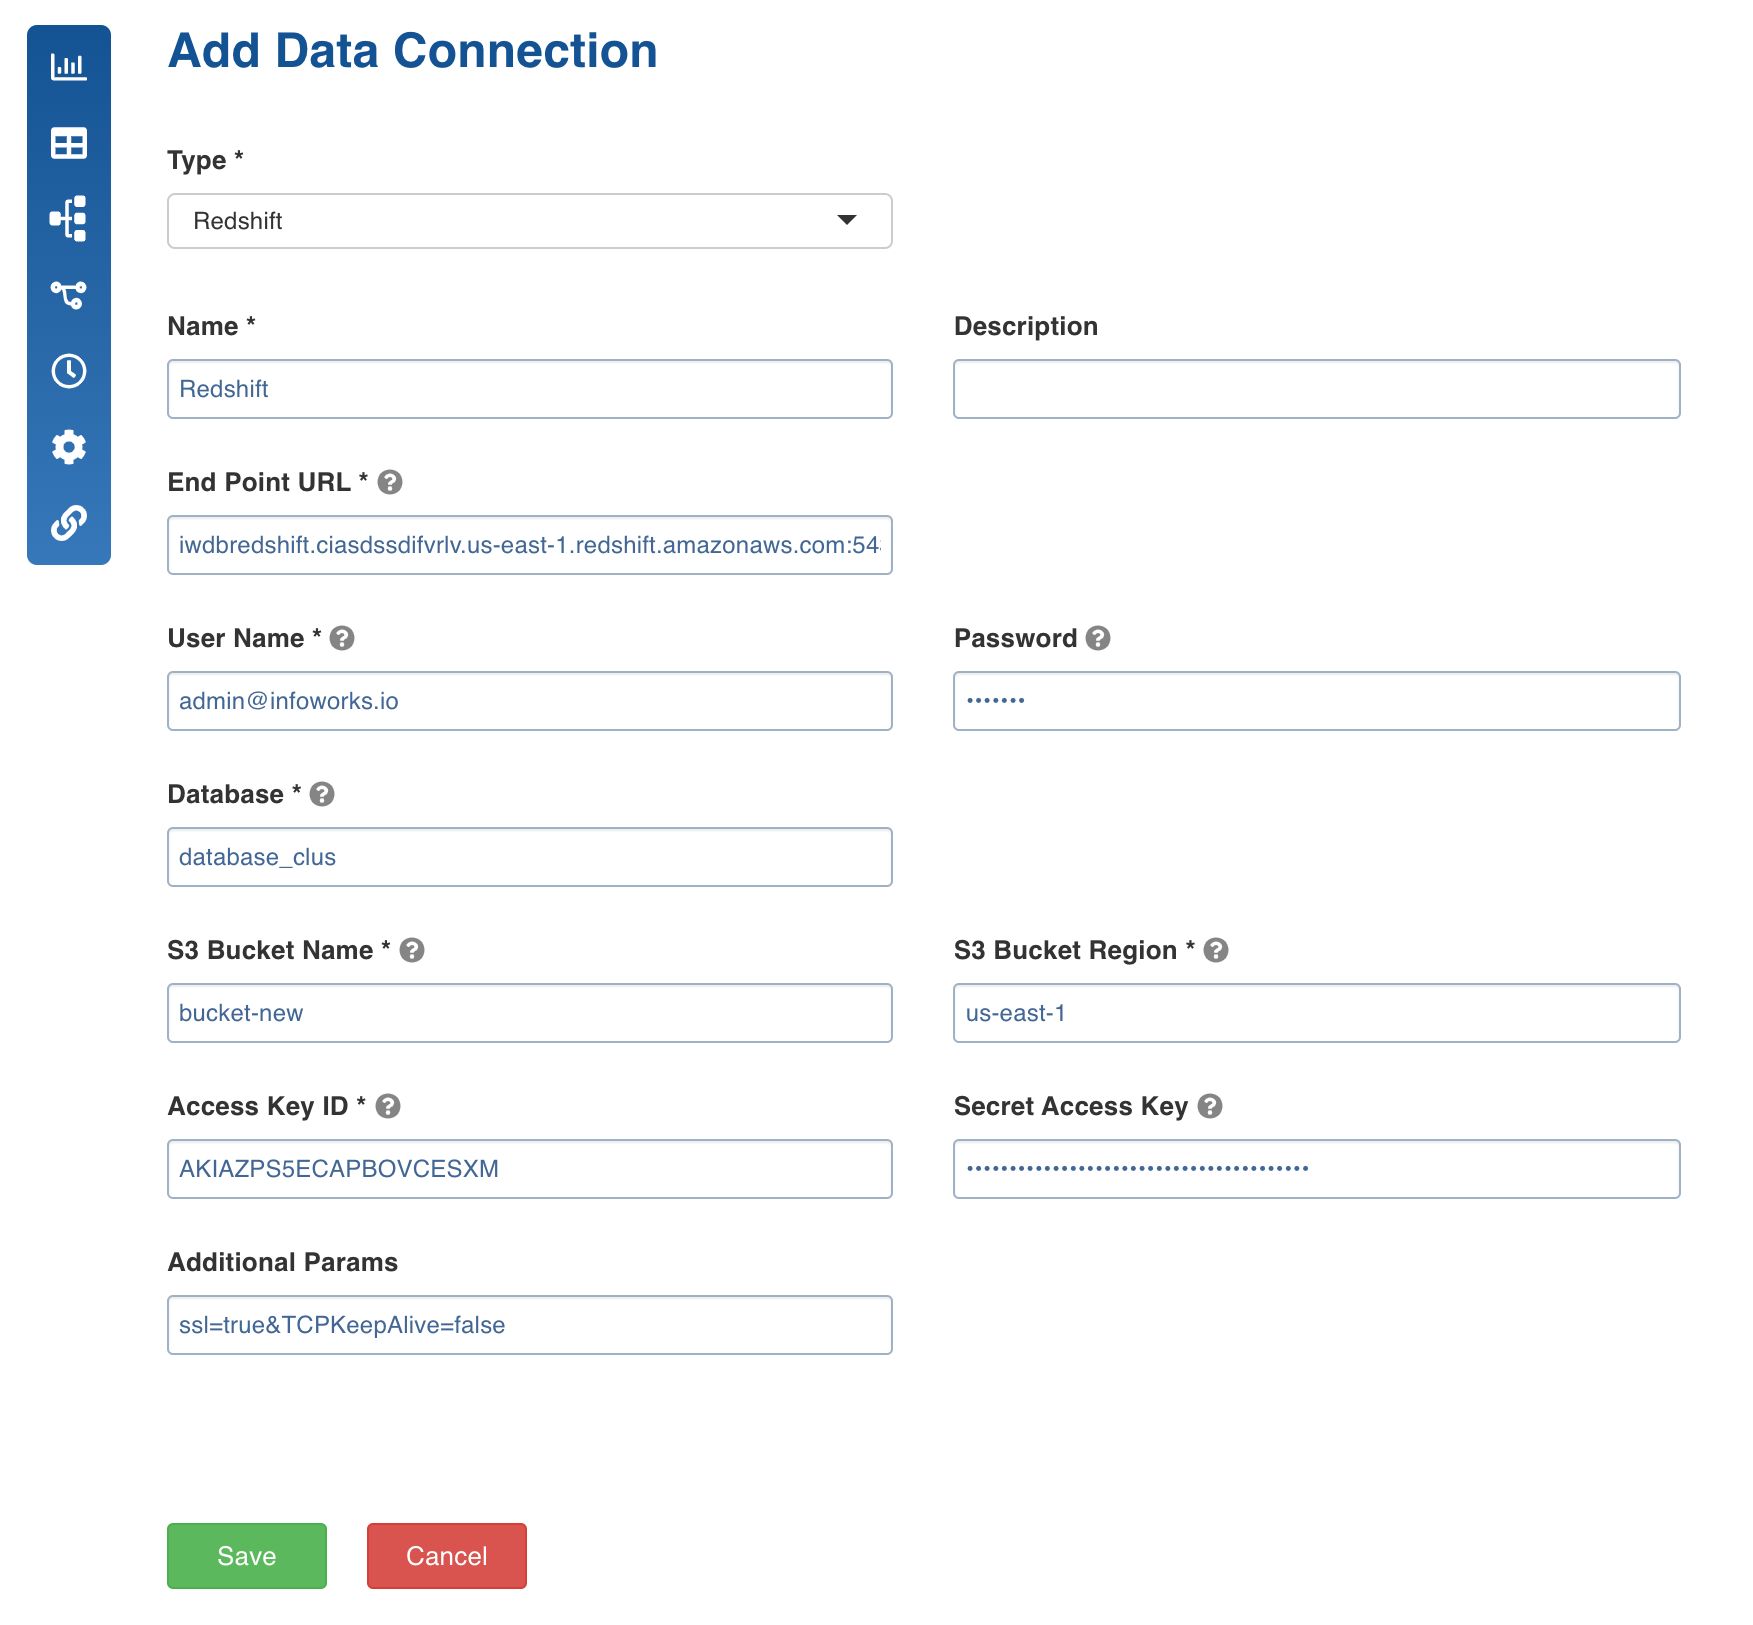Focus the Name input field
The width and height of the screenshot is (1753, 1625).
[530, 389]
